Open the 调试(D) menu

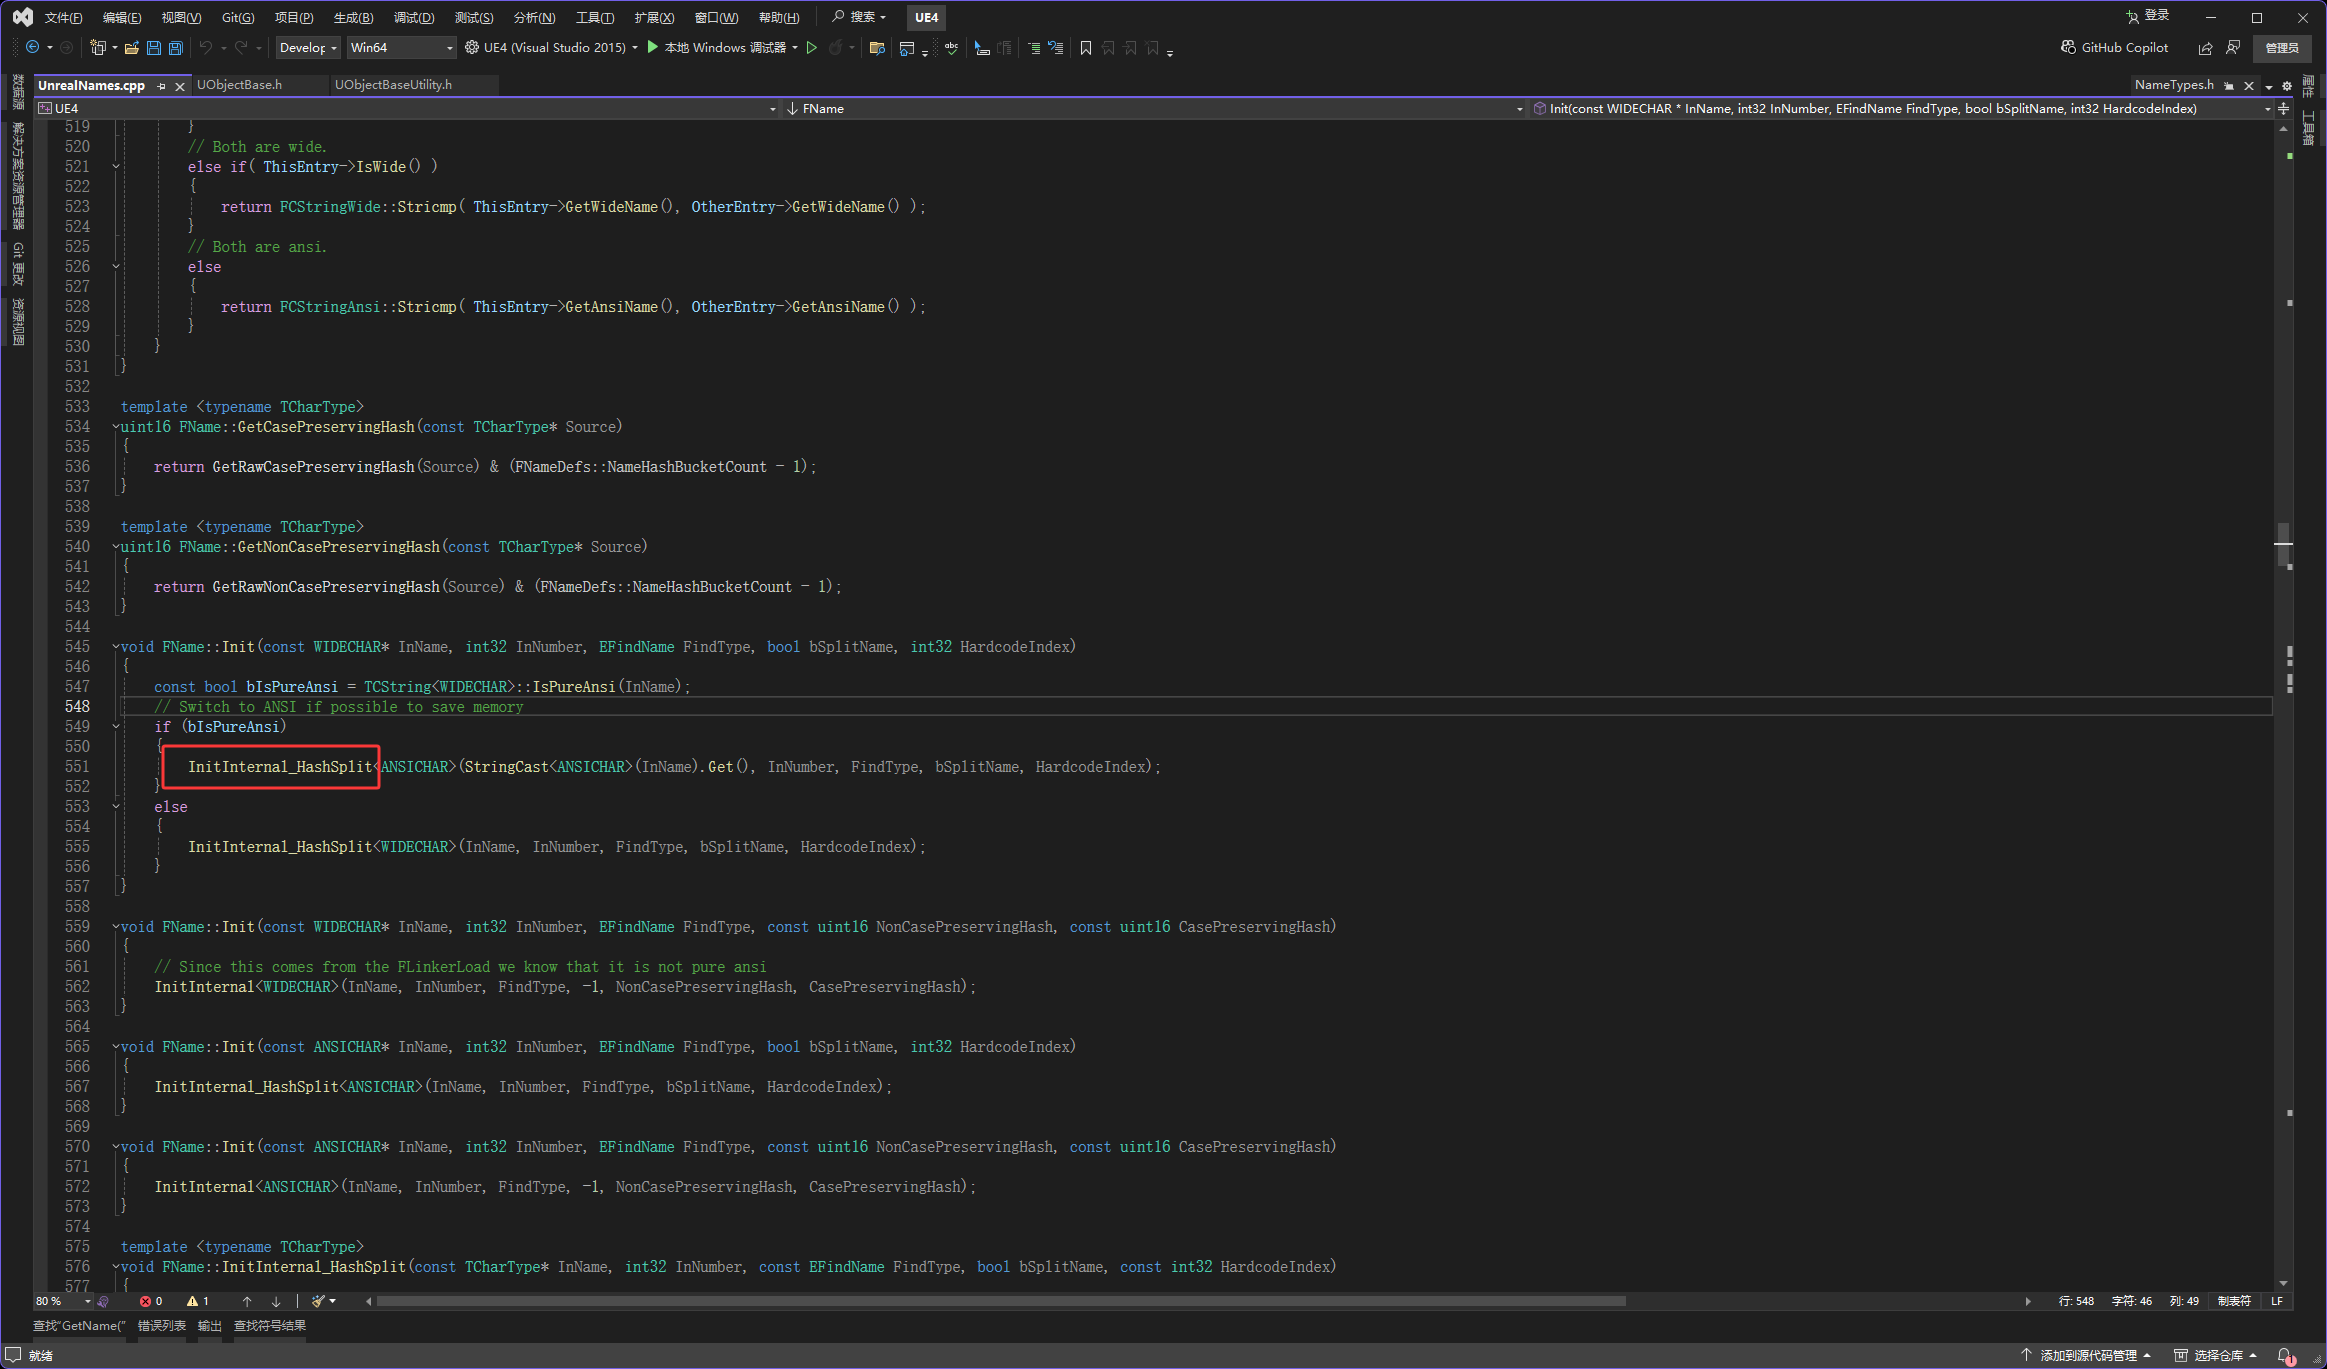413,17
